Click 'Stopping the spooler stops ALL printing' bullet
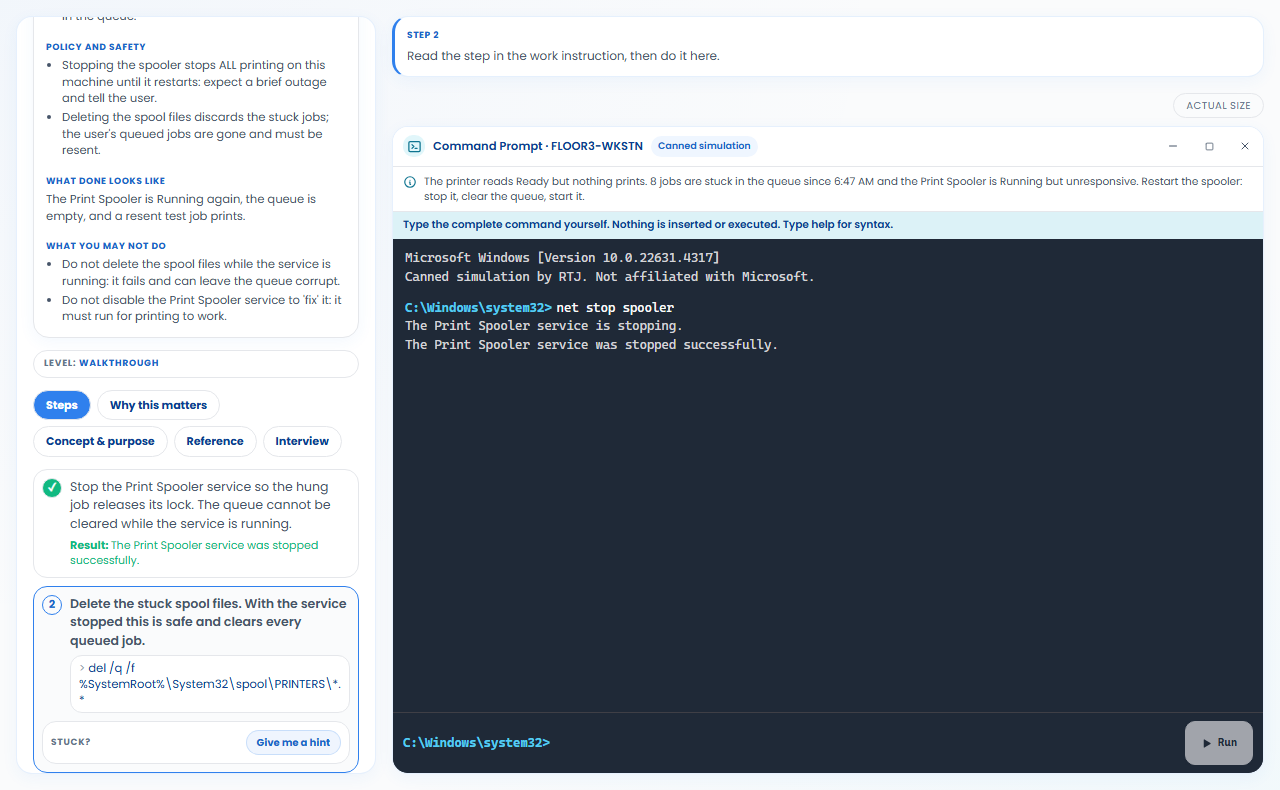This screenshot has width=1280, height=790. click(194, 82)
